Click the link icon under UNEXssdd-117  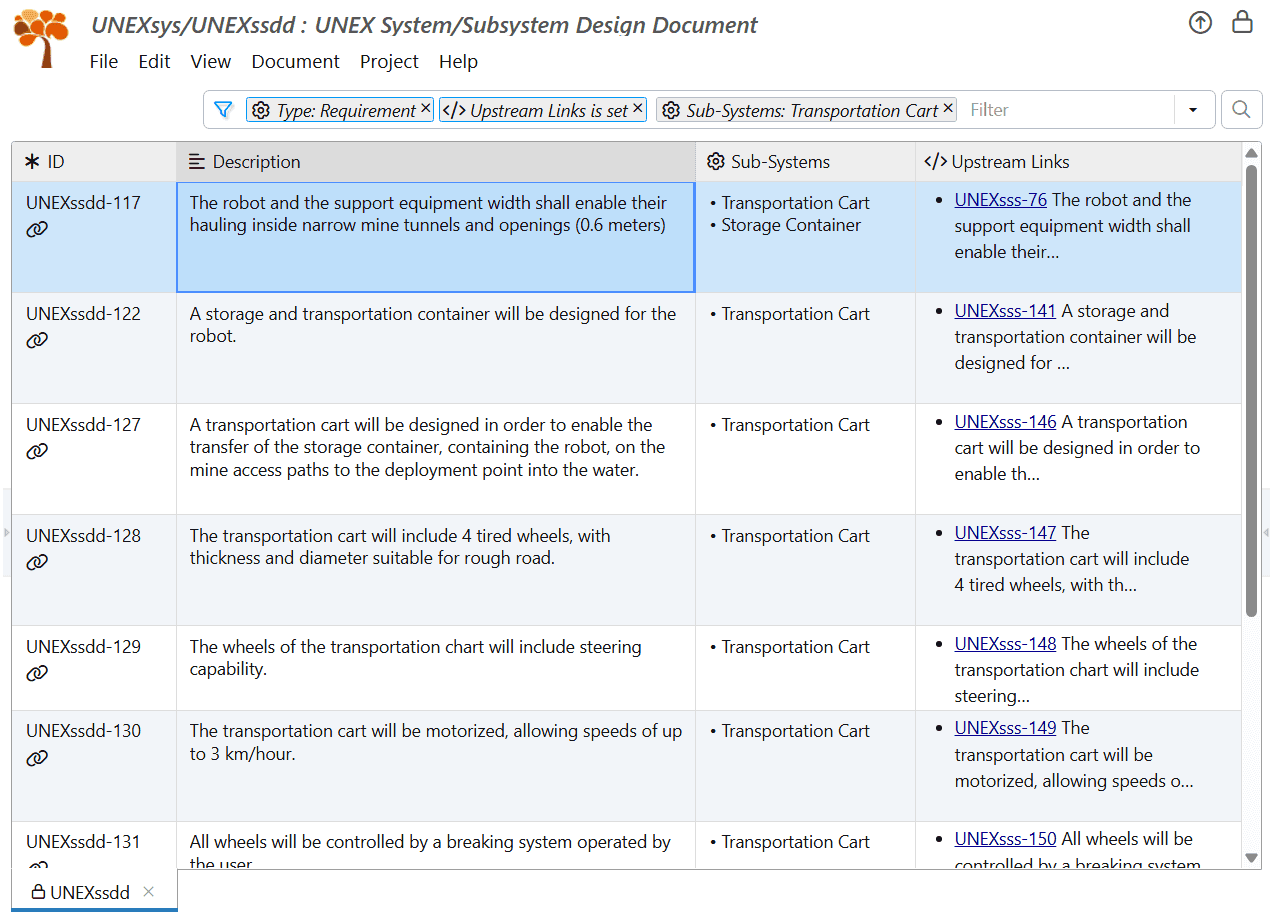coord(37,228)
